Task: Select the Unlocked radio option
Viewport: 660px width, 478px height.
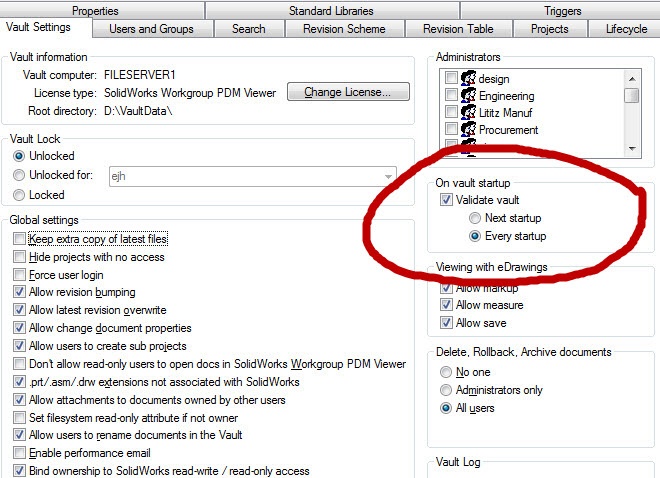Action: click(x=19, y=156)
